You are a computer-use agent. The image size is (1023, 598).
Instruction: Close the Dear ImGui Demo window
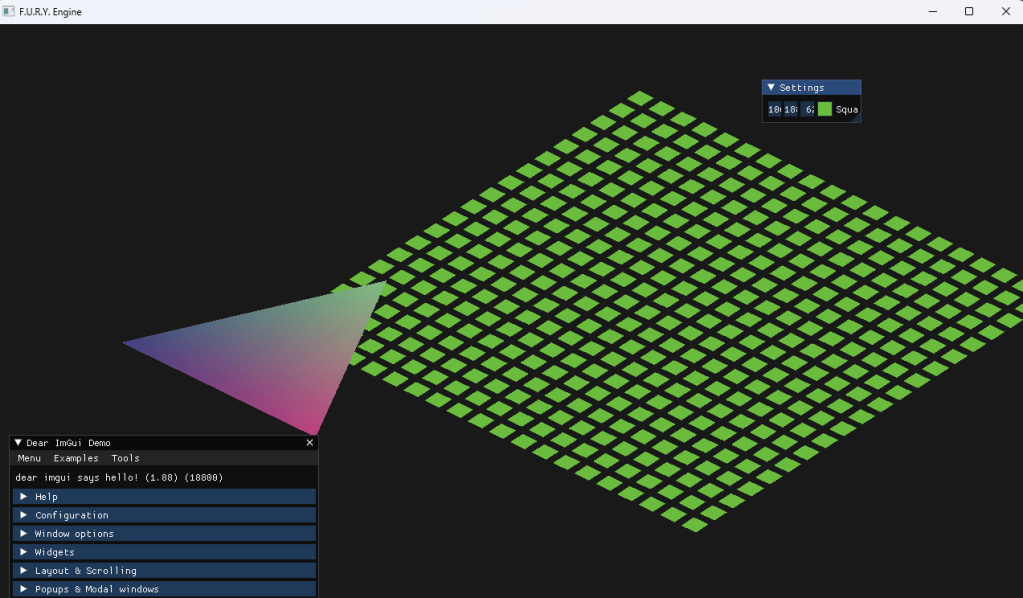pyautogui.click(x=309, y=443)
